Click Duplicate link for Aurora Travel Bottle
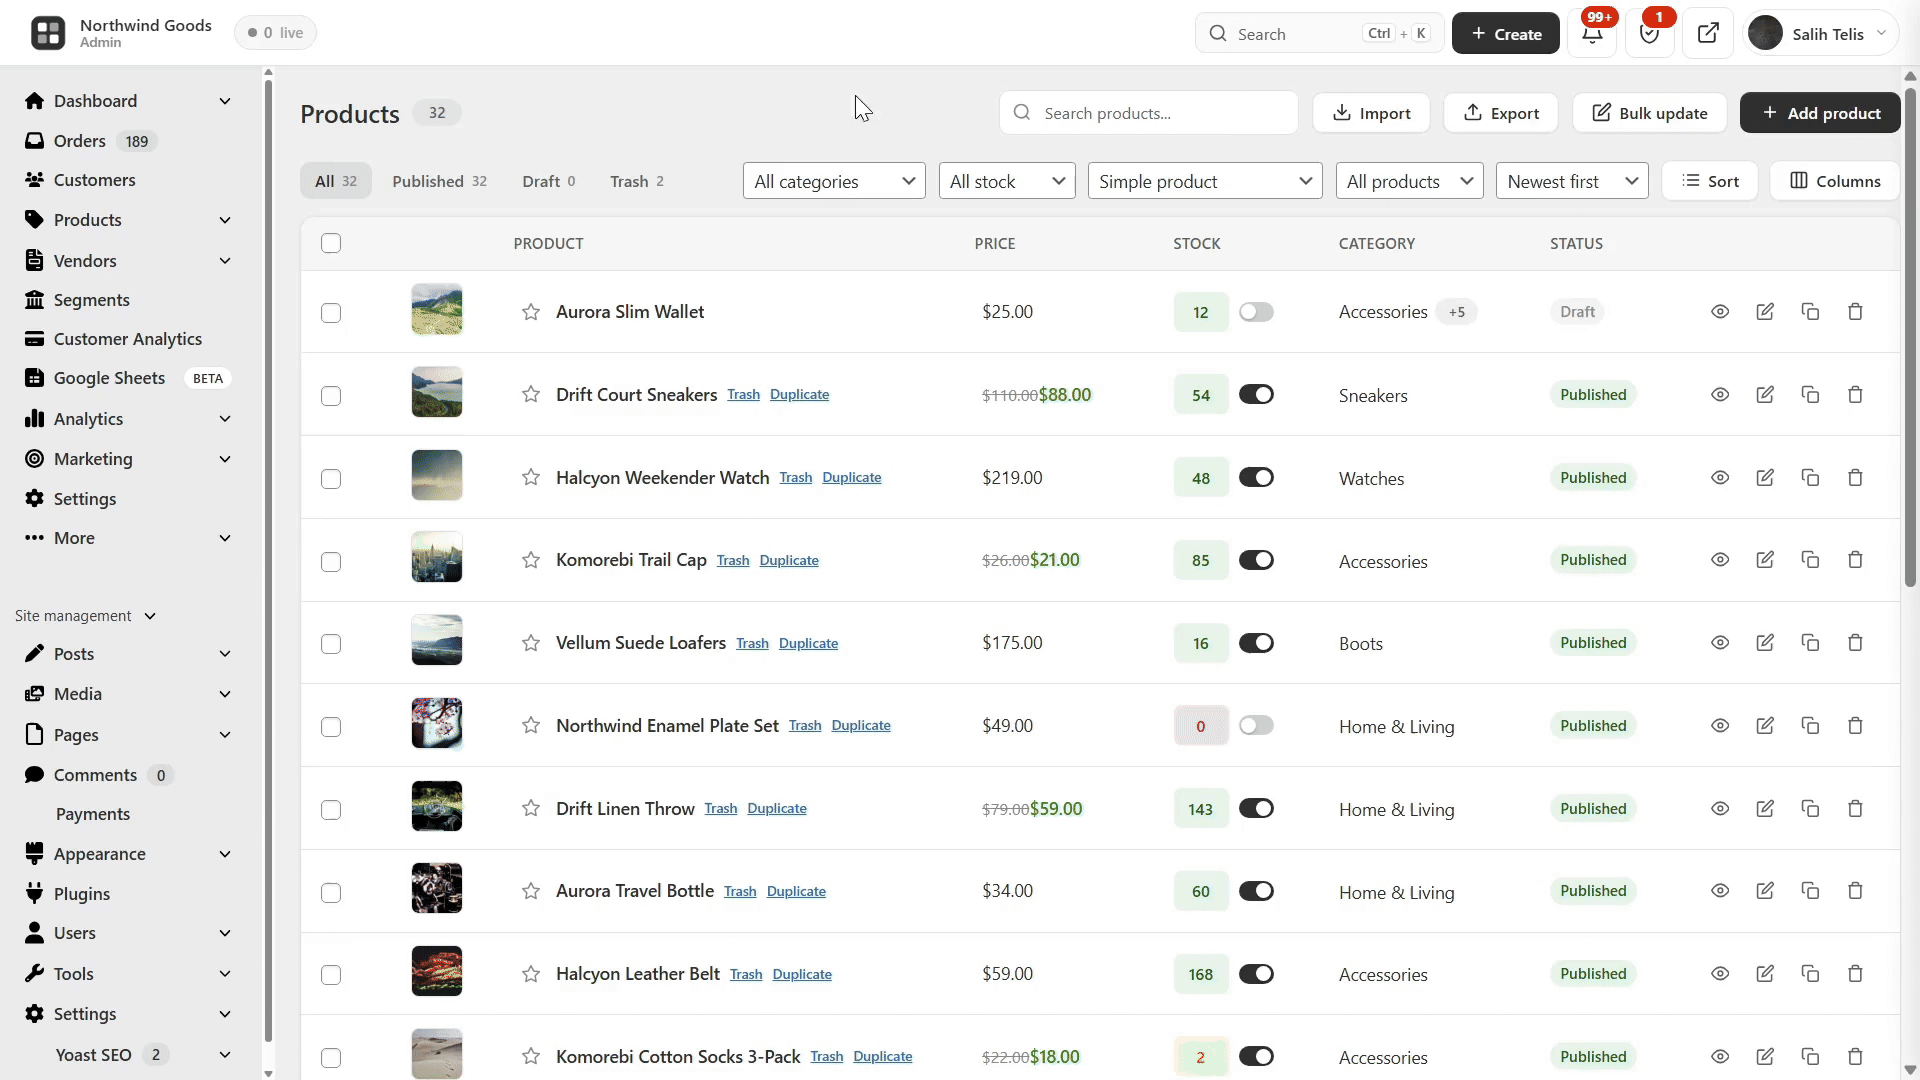Screen dimensions: 1920x1080 tap(796, 892)
